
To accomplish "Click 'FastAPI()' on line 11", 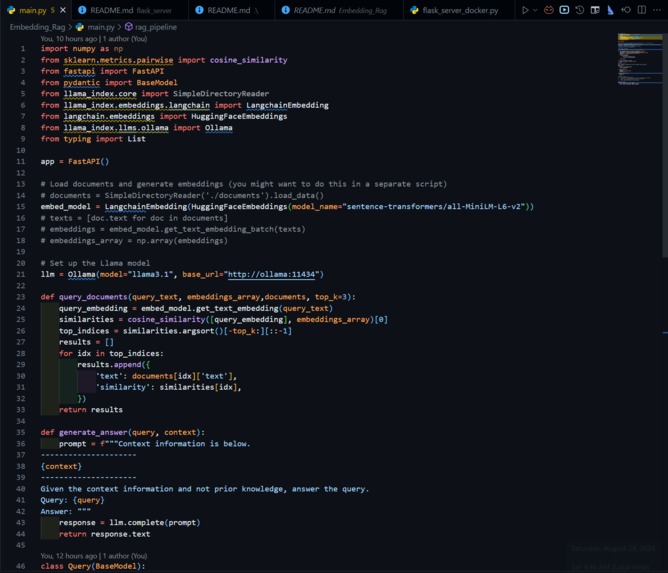I will (88, 161).
